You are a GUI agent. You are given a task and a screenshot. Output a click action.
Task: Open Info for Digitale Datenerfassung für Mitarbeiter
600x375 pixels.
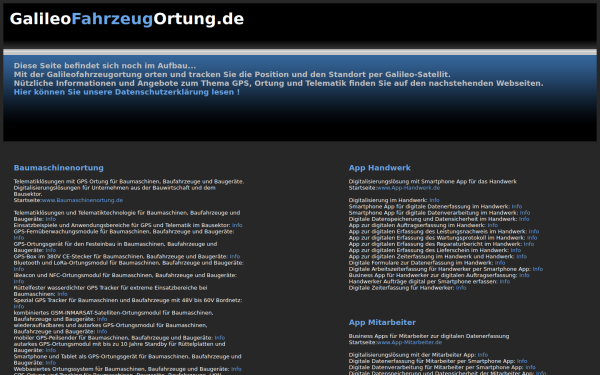click(x=522, y=361)
